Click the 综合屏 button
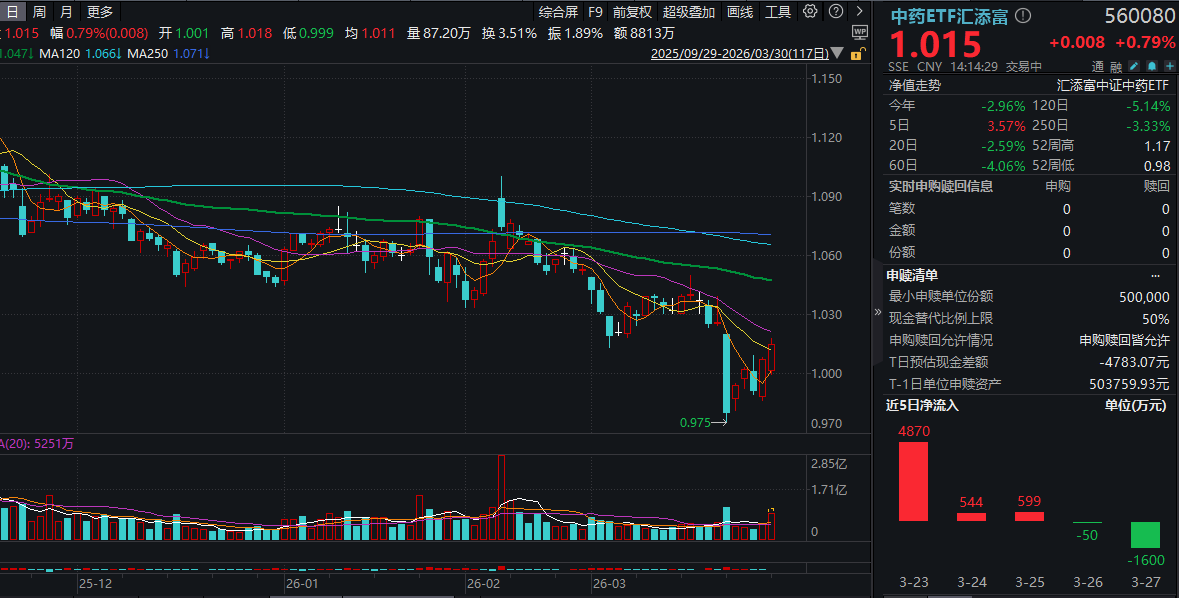 [x=558, y=12]
